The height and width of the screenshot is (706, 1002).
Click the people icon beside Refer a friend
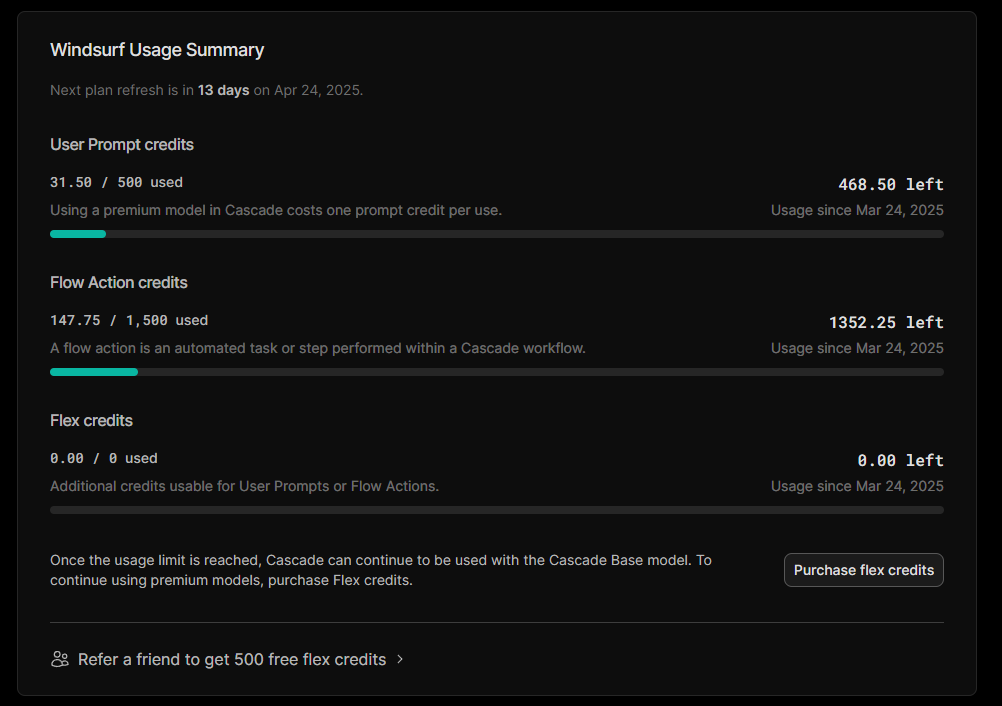click(x=60, y=659)
